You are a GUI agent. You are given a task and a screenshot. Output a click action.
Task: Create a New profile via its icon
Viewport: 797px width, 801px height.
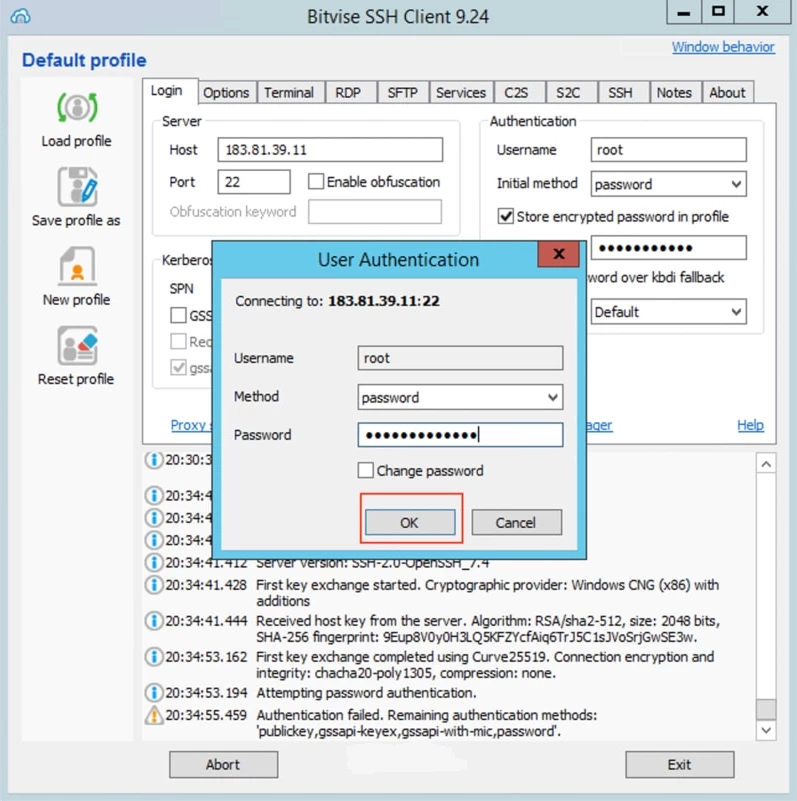pos(77,266)
